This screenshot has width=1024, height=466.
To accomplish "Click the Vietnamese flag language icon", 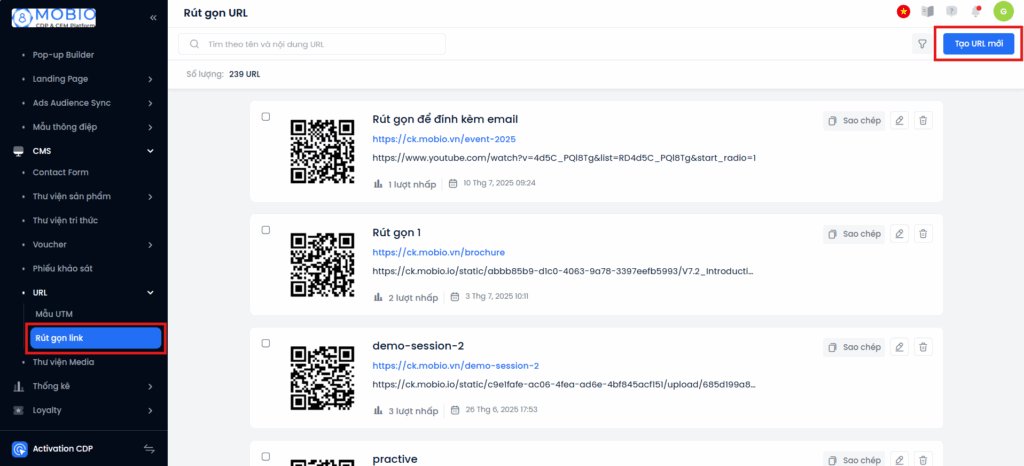I will pos(903,11).
